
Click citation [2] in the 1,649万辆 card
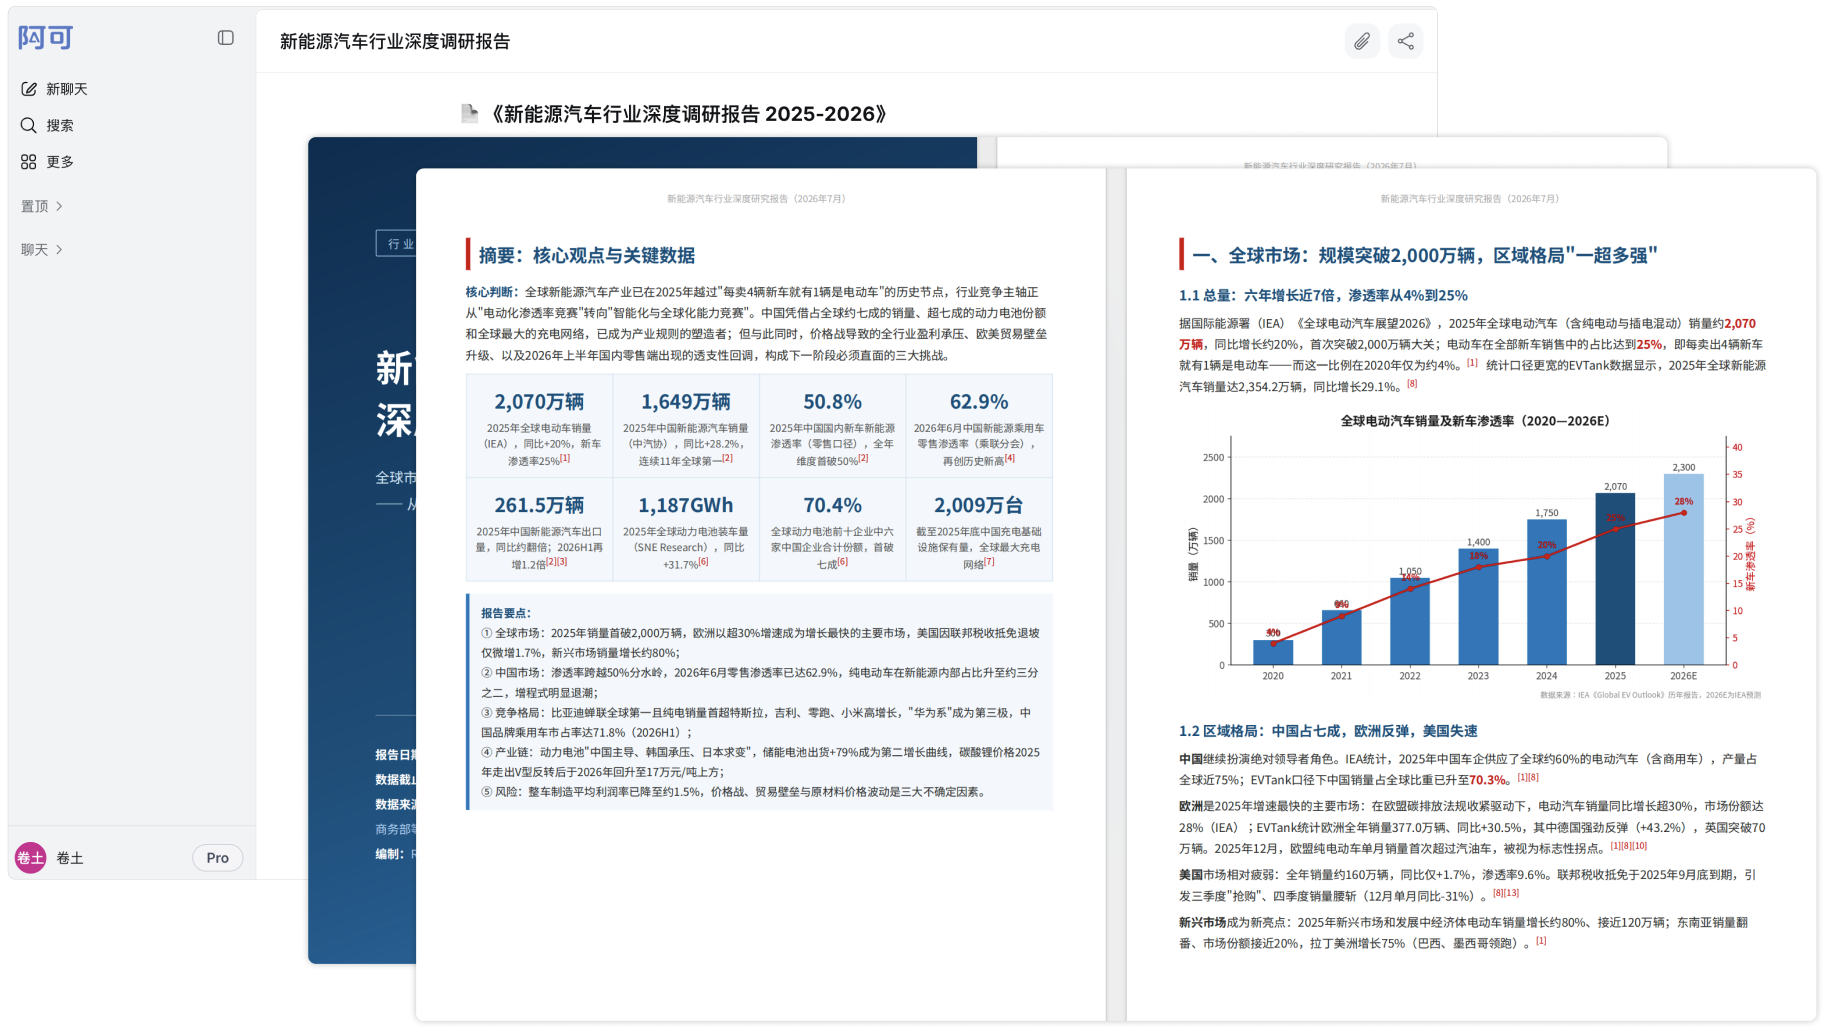(727, 458)
